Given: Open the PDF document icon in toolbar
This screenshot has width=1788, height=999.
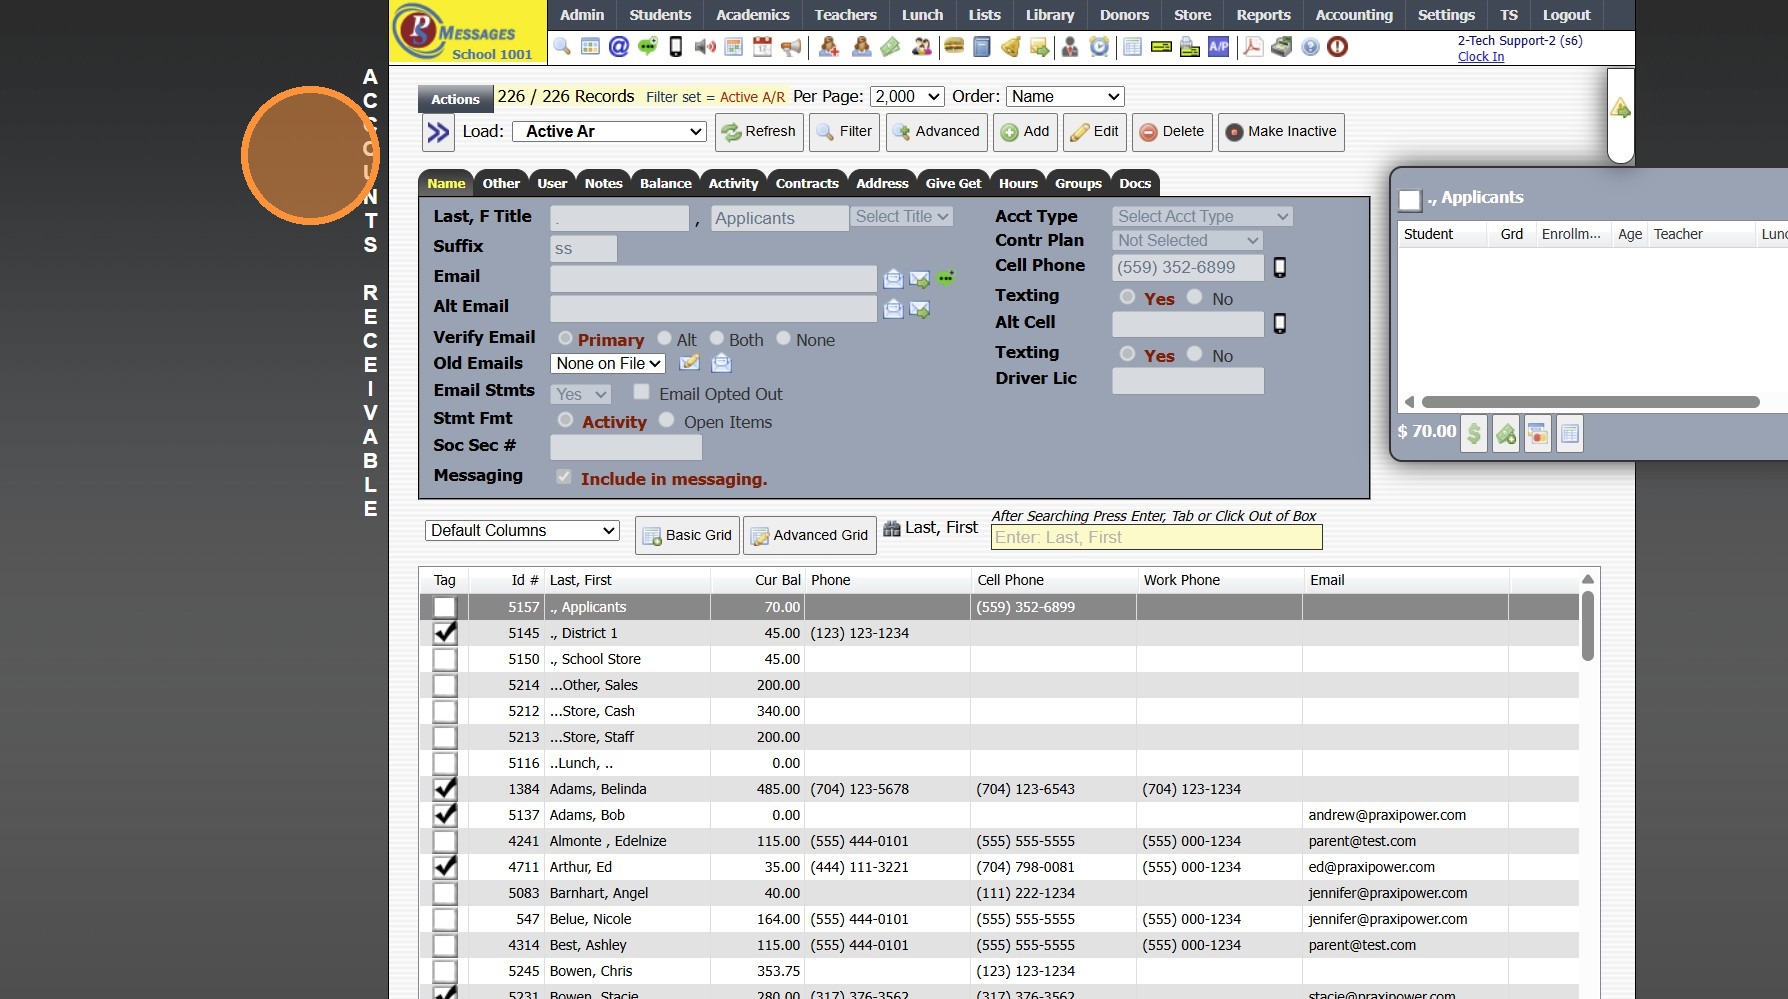Looking at the screenshot, I should (x=1252, y=47).
